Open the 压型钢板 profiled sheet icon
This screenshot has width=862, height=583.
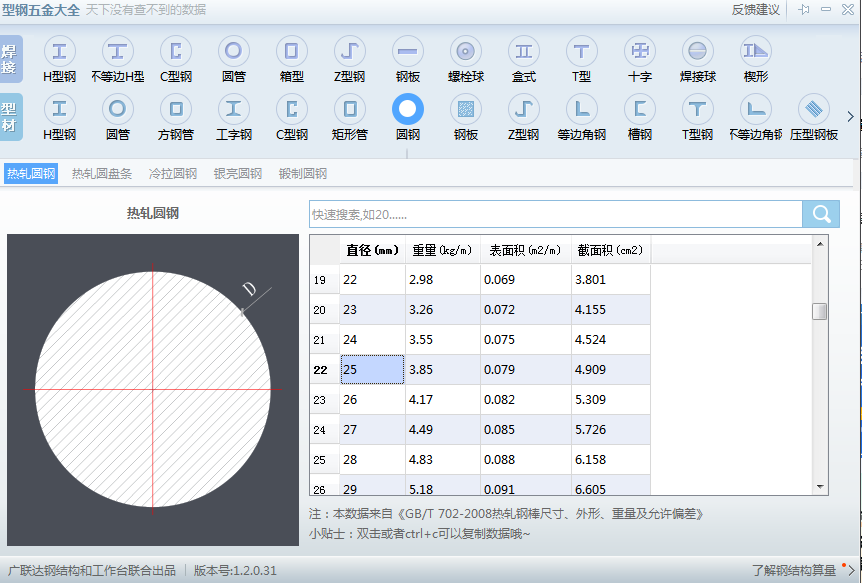[x=814, y=109]
